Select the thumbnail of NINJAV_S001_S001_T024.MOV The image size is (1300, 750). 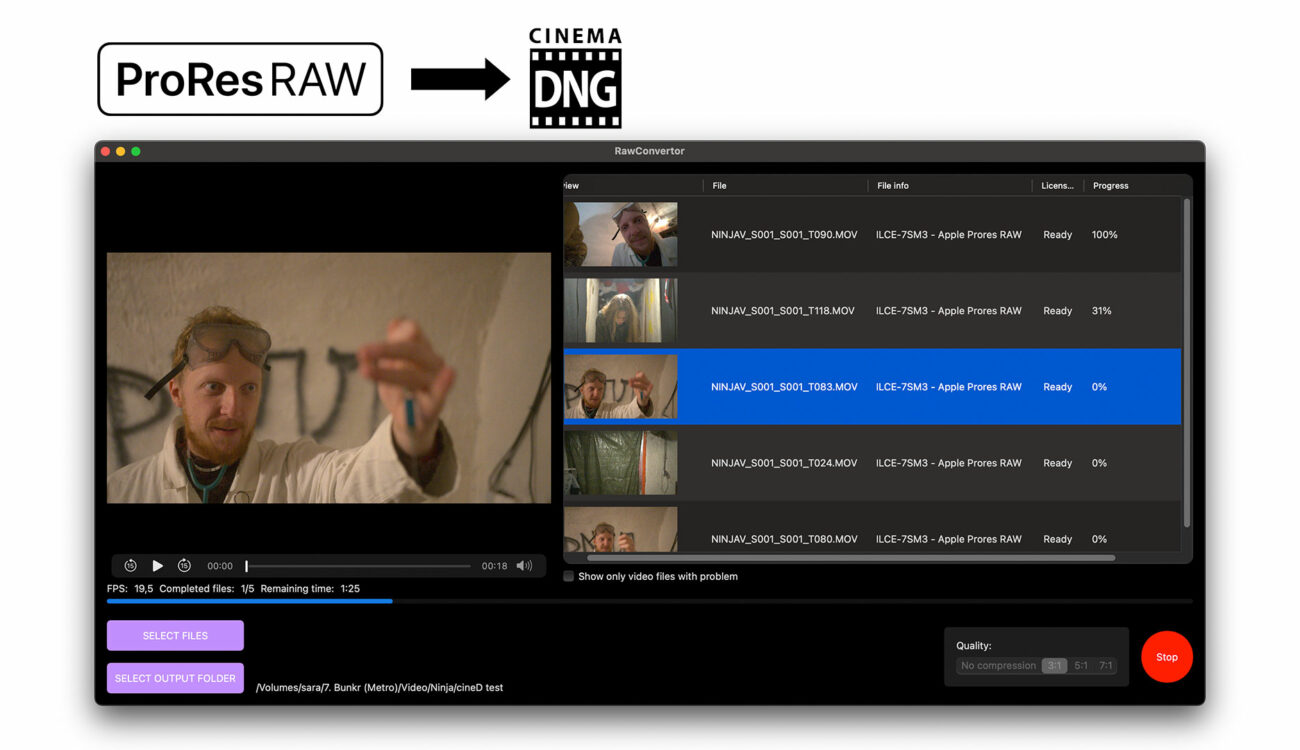tap(620, 462)
